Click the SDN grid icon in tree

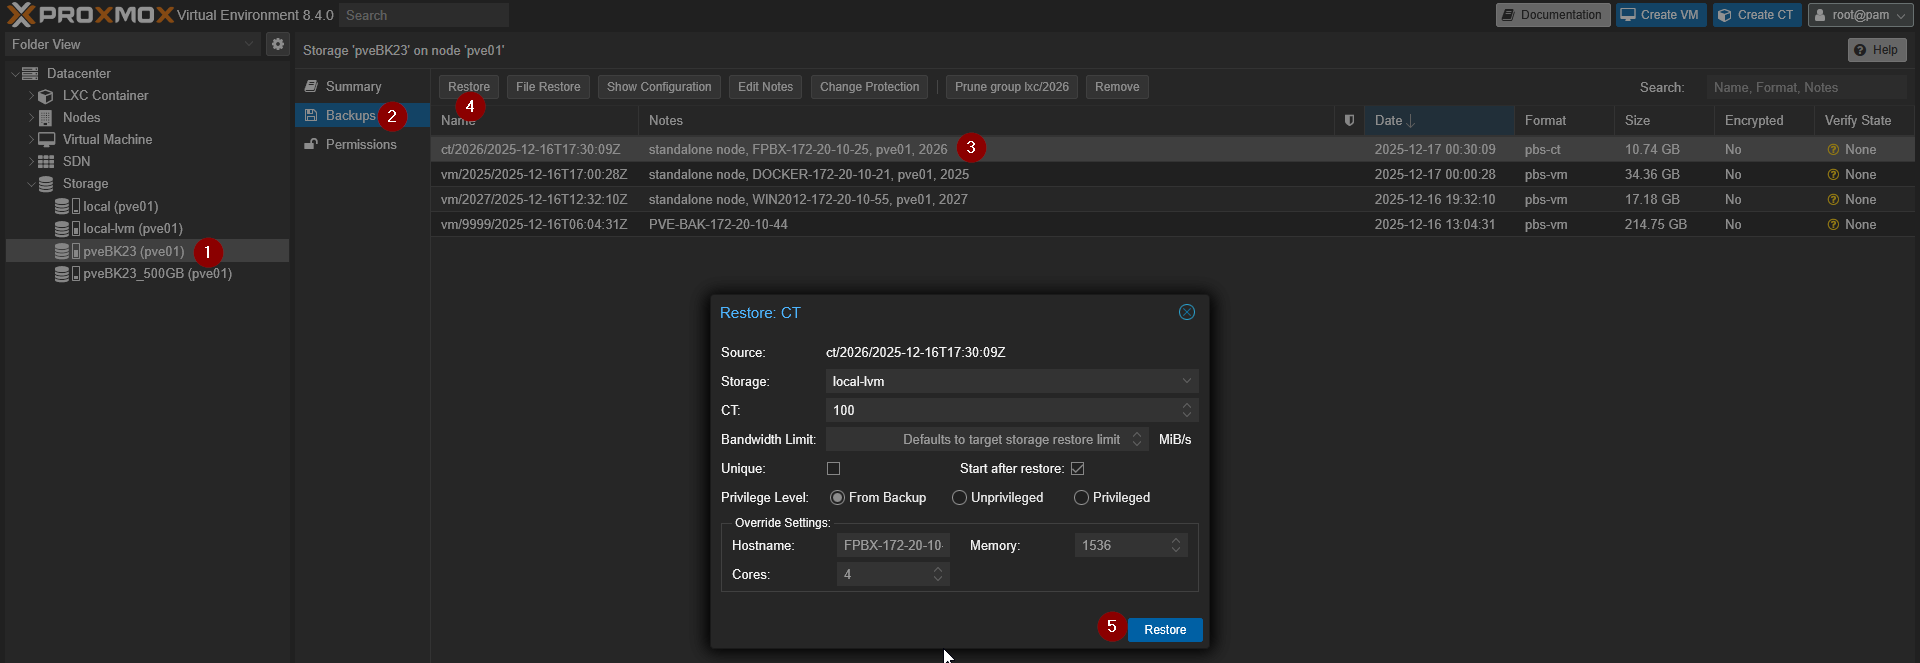46,162
